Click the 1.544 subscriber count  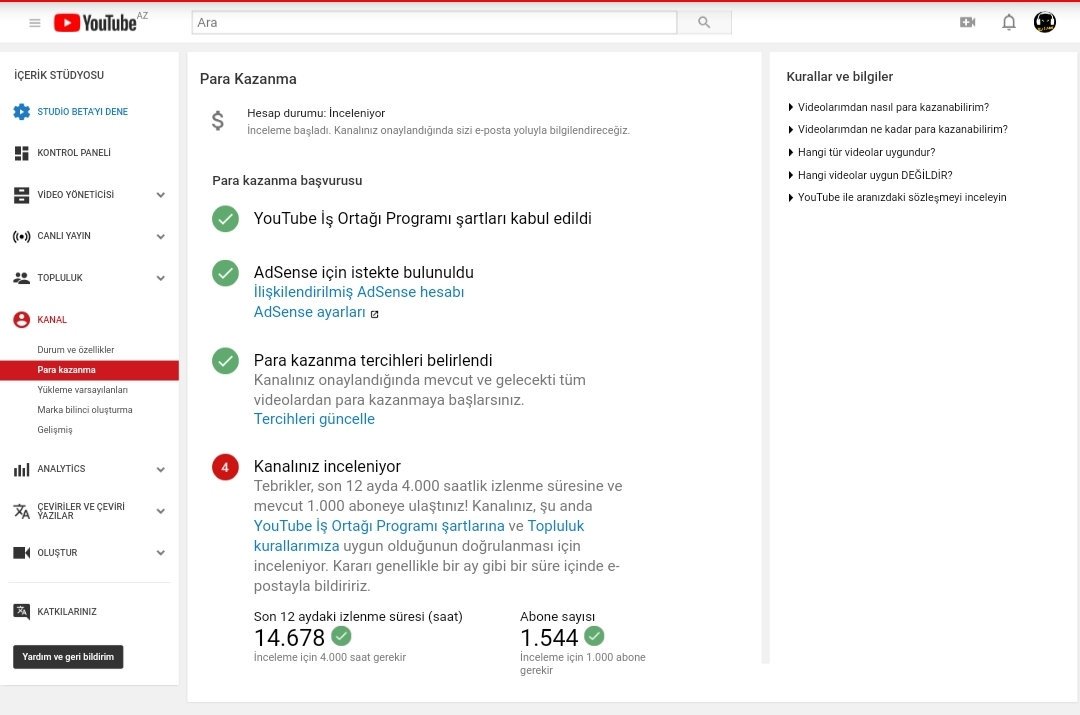click(x=549, y=638)
